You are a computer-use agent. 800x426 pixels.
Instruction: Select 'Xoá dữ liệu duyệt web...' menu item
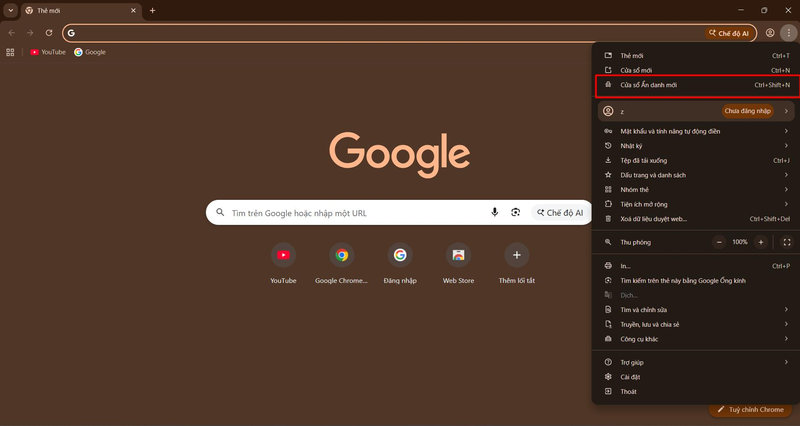click(696, 219)
